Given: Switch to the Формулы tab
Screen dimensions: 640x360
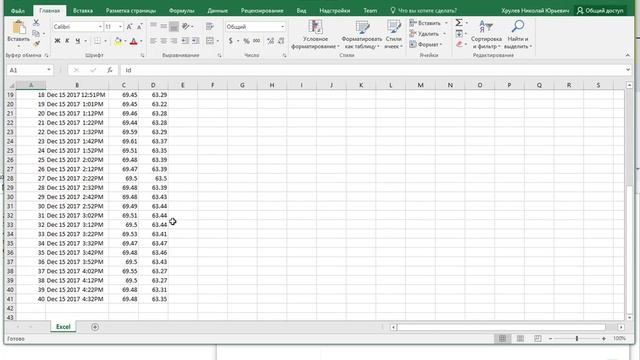Looking at the screenshot, I should point(182,11).
